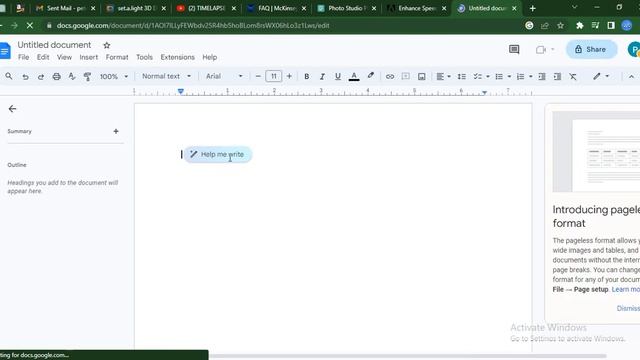Insert a link using chain icon
Screen dimensions: 640x360
[x=390, y=76]
